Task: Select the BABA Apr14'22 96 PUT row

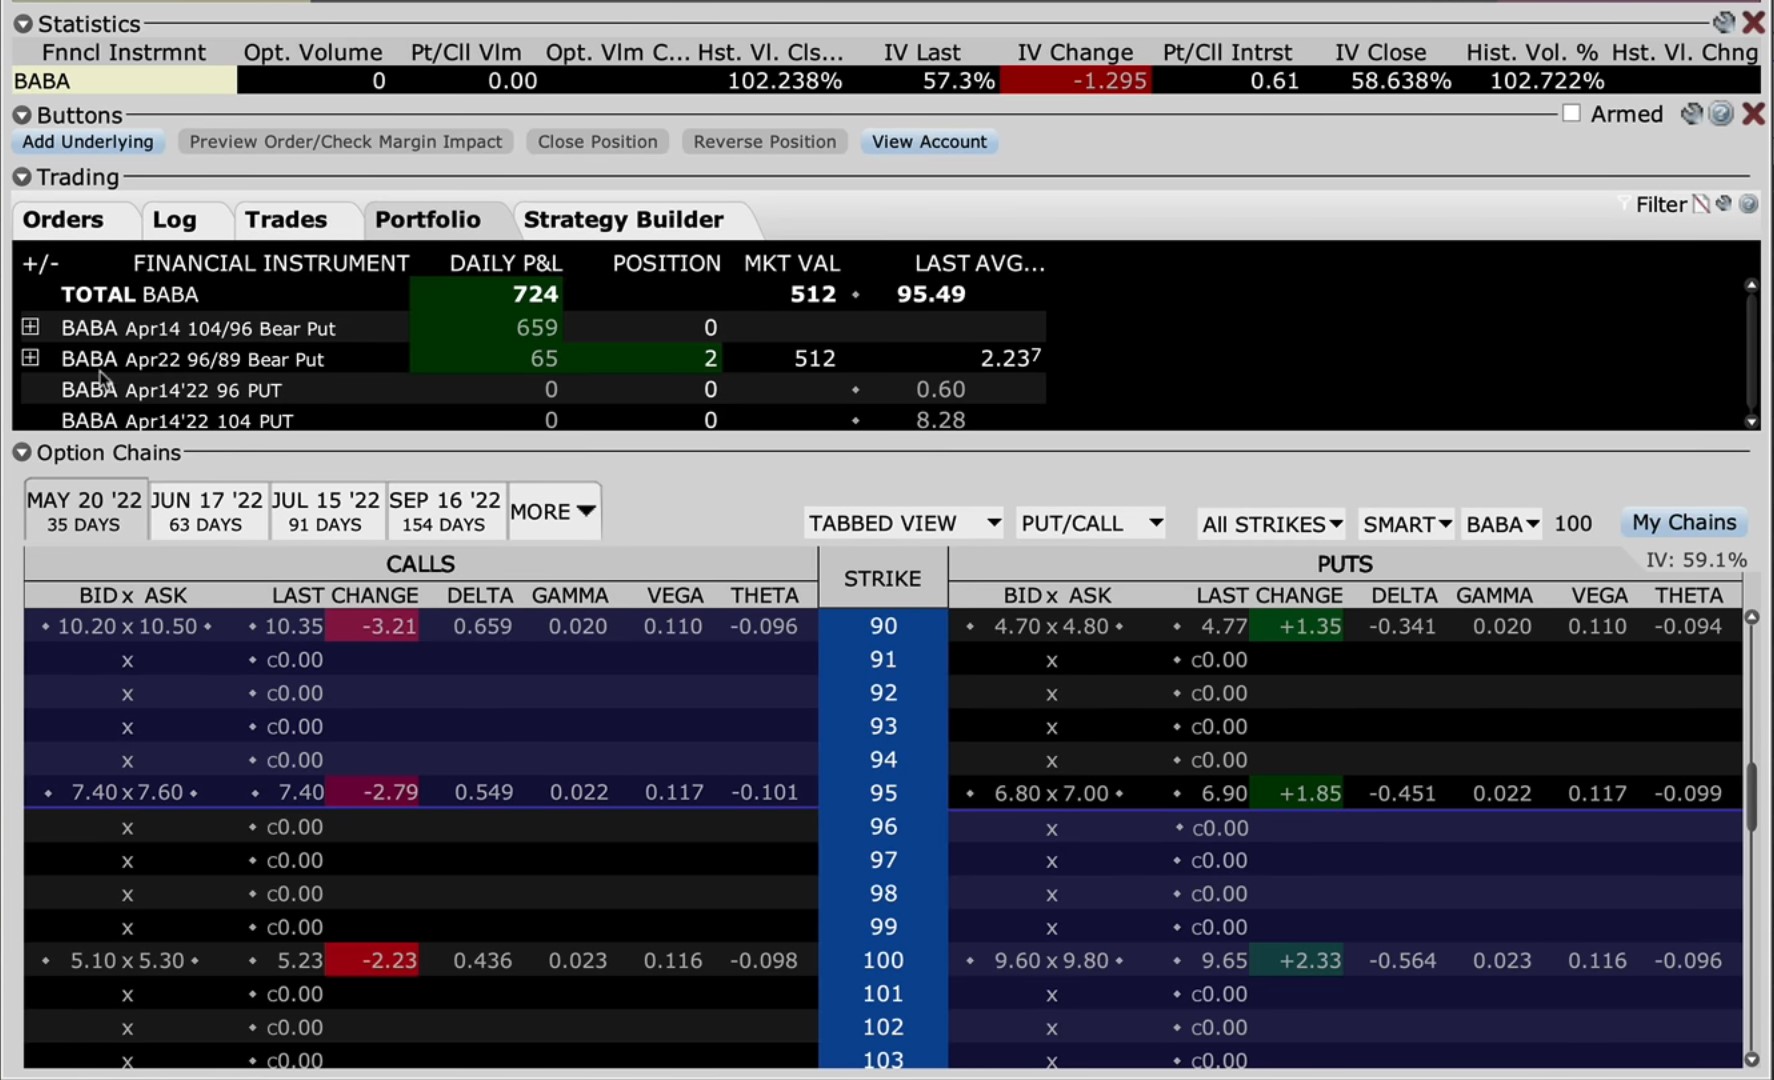Action: (529, 390)
